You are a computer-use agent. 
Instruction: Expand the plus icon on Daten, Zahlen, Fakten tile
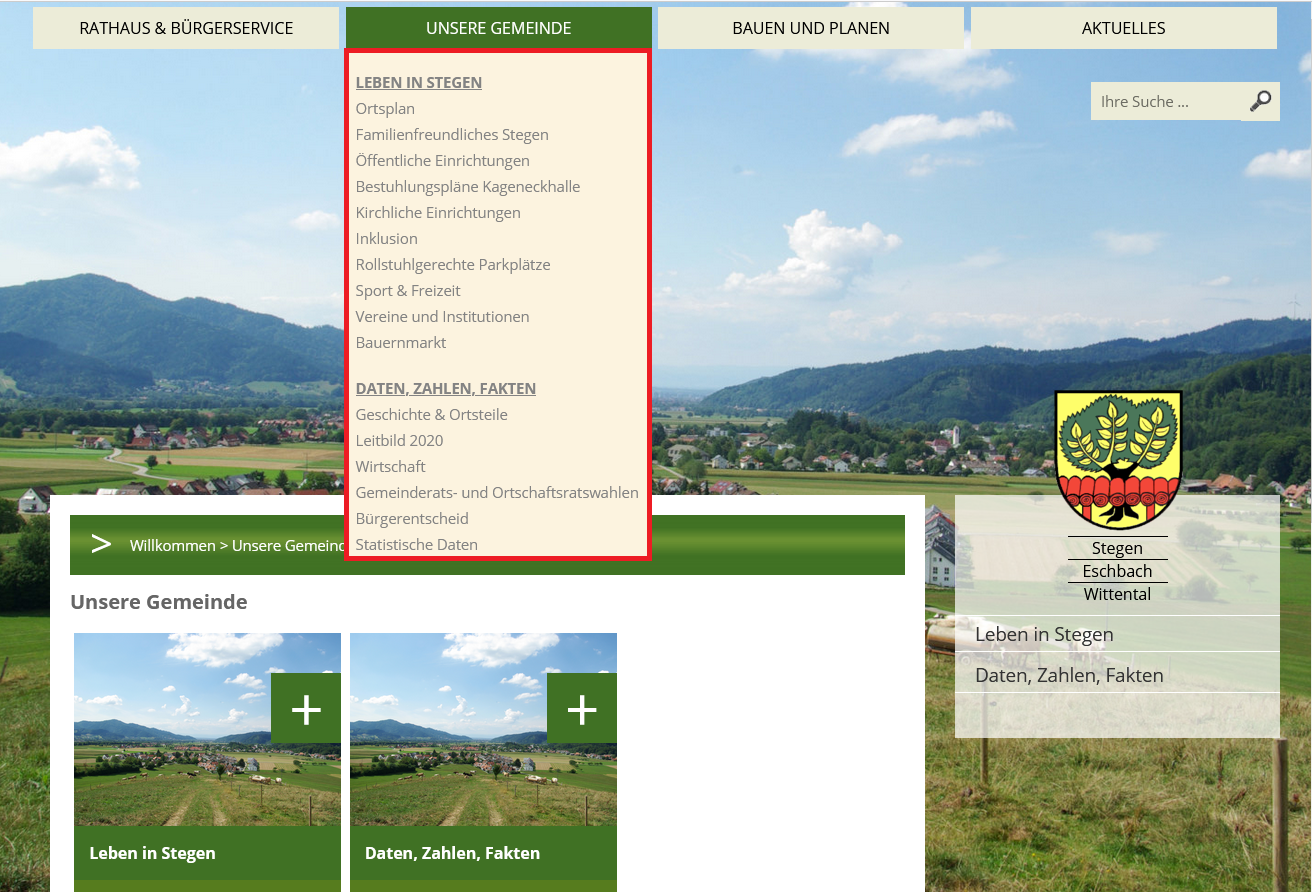point(582,709)
